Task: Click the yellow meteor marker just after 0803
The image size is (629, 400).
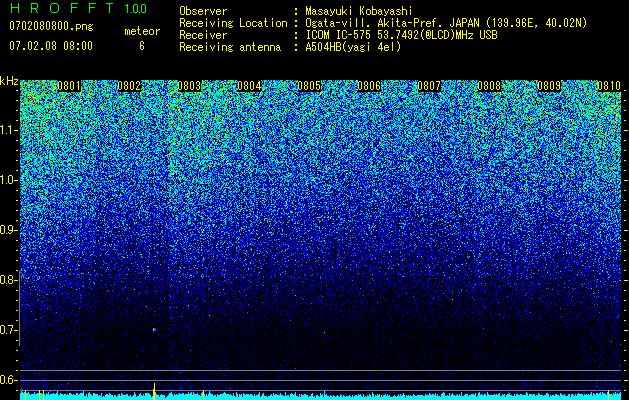Action: (x=203, y=395)
